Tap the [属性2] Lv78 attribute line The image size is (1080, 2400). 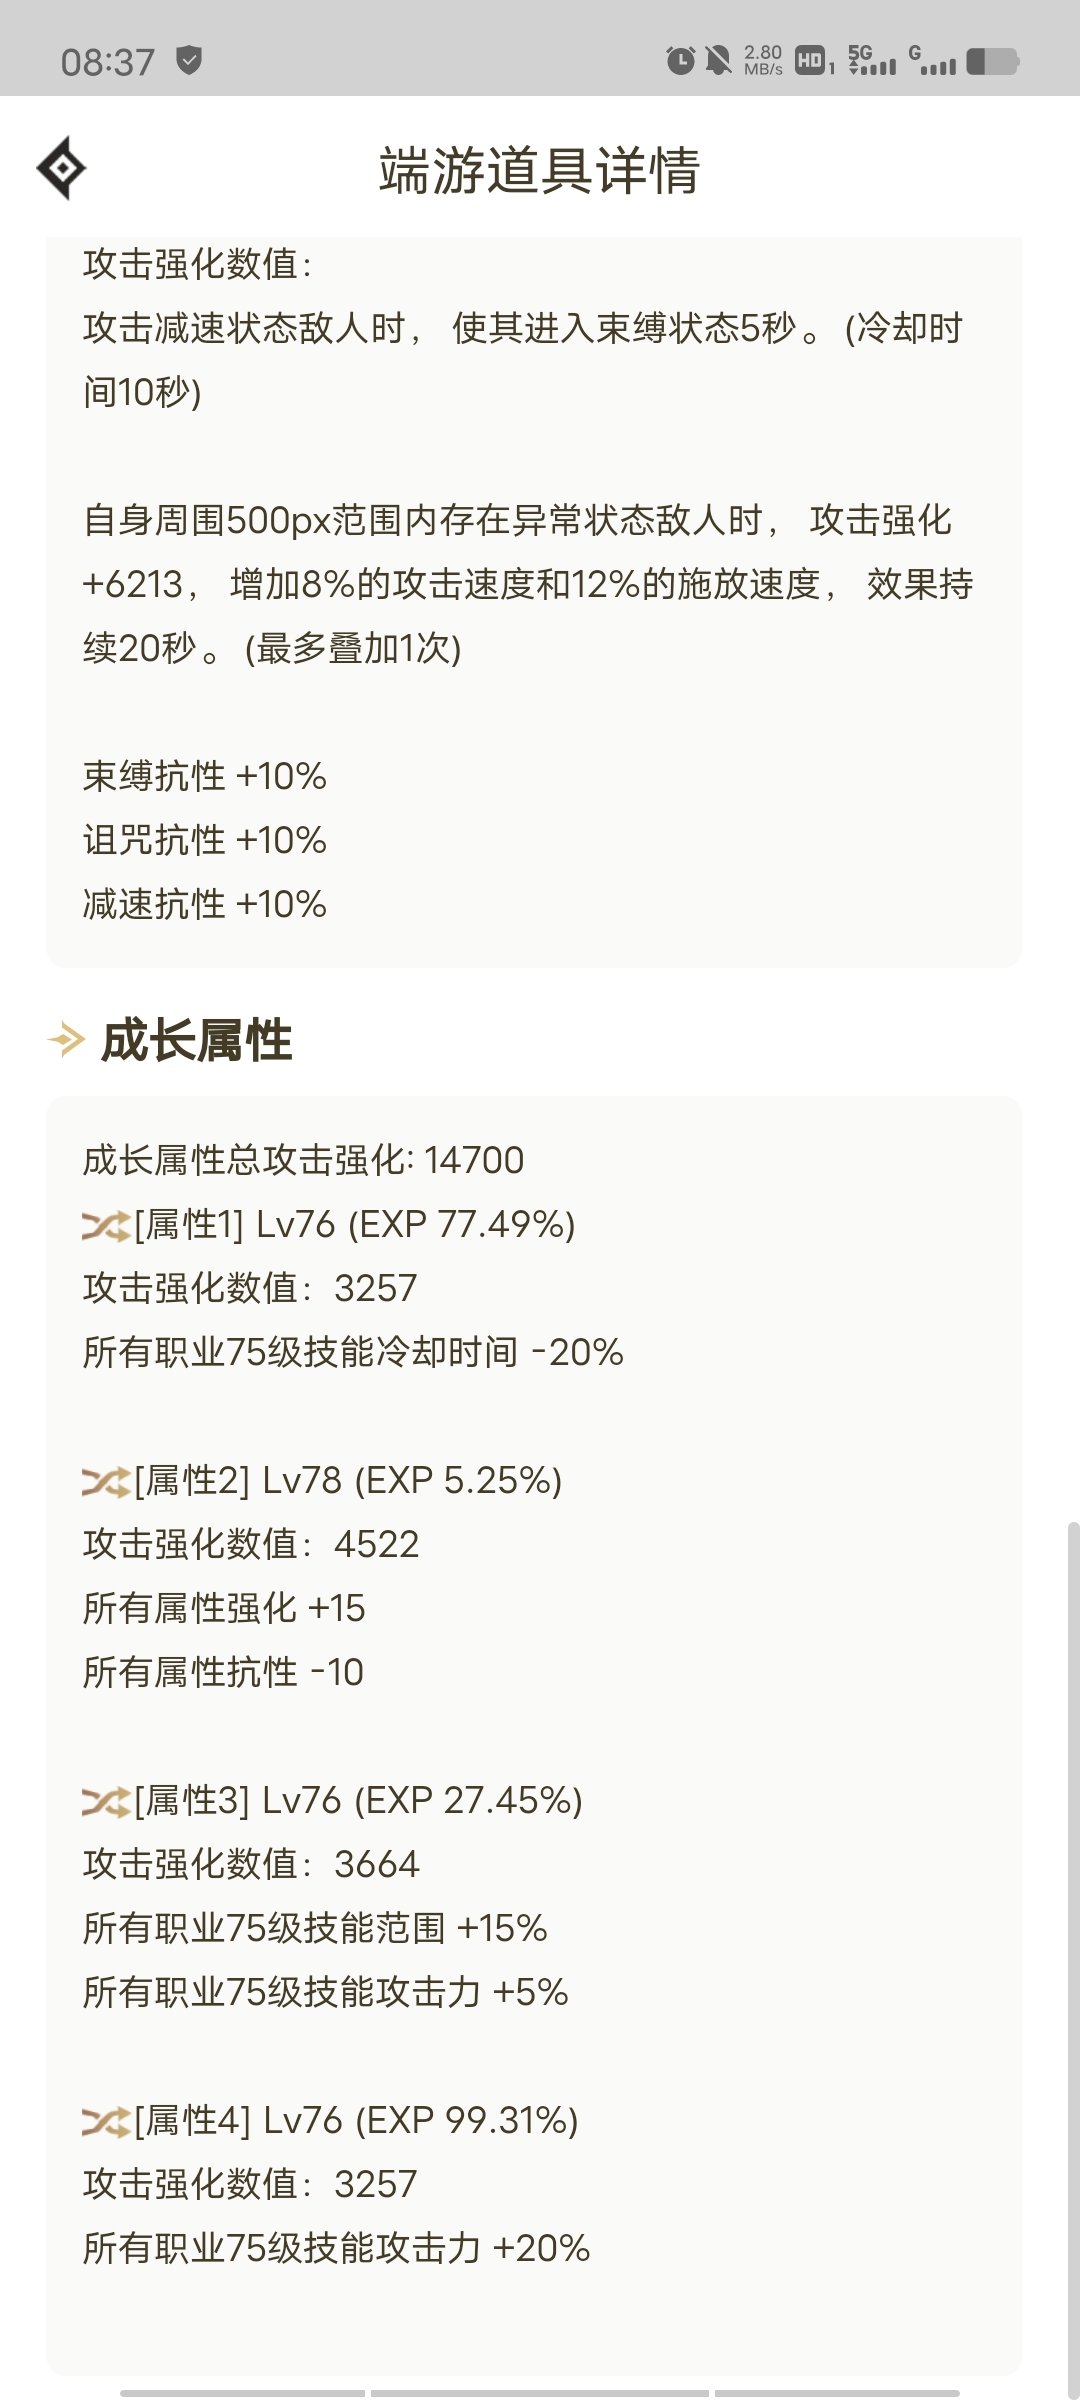[x=349, y=1481]
